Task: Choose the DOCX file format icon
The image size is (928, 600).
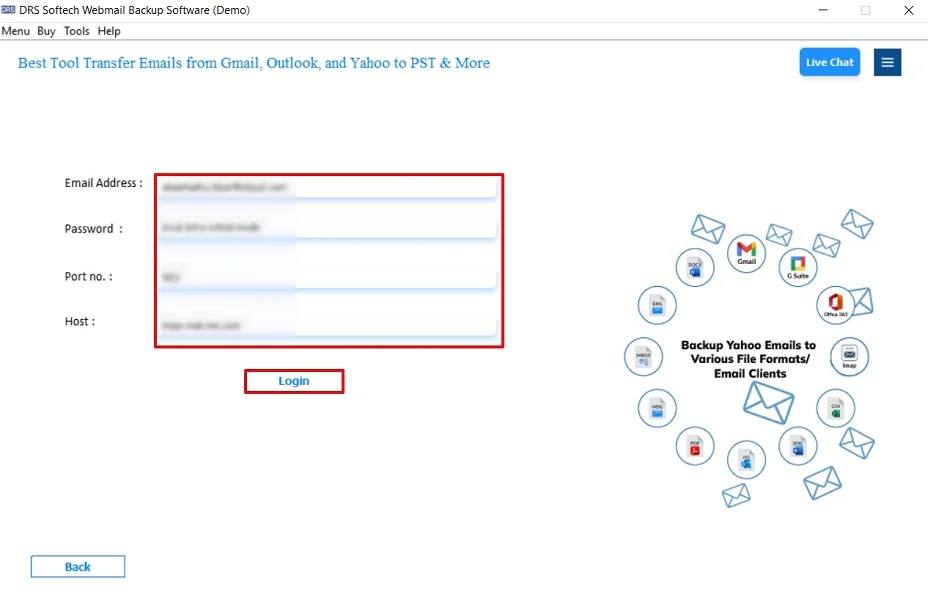Action: point(695,267)
